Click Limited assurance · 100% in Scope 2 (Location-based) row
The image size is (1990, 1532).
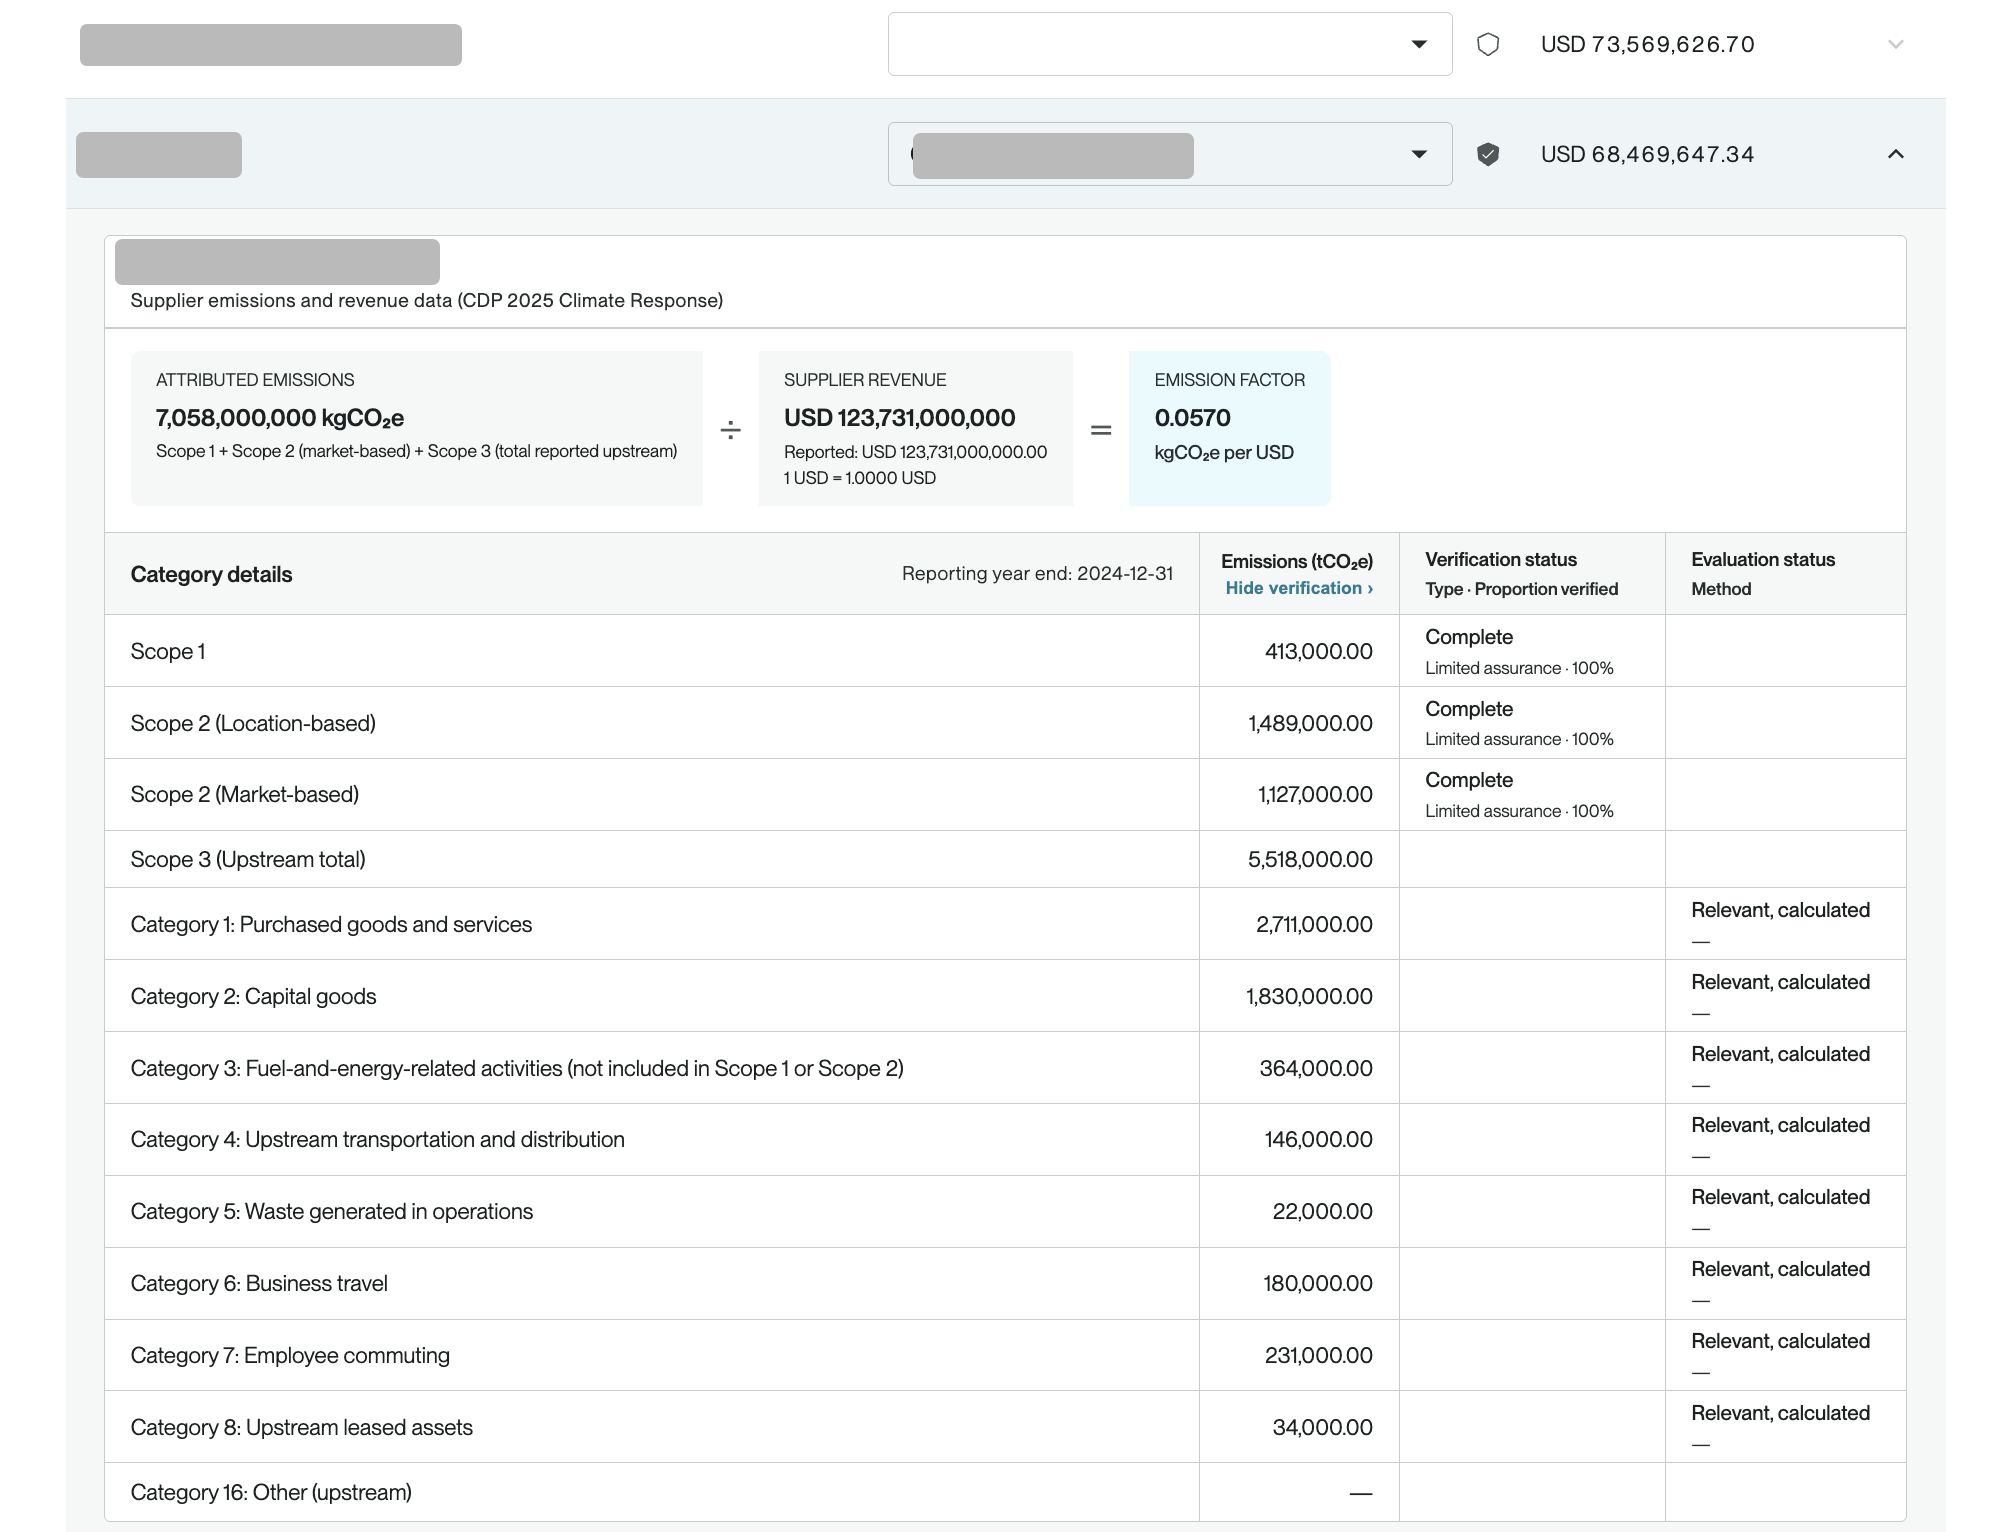click(1519, 739)
